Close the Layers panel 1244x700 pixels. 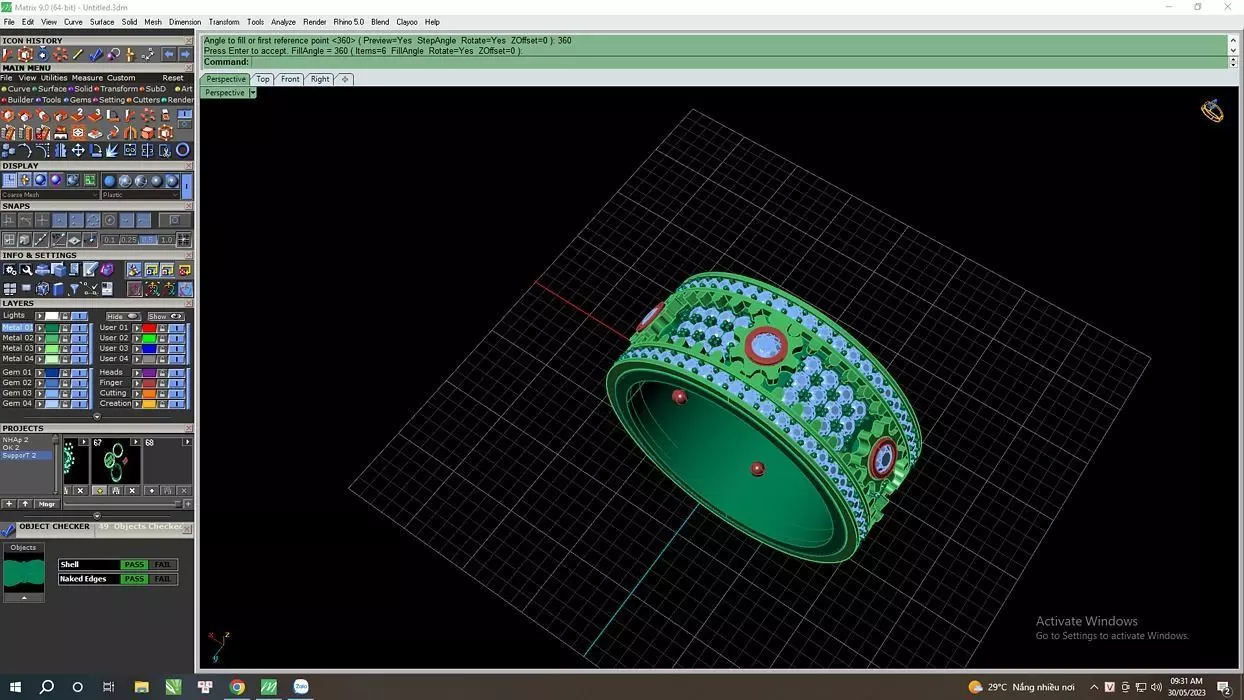point(188,303)
